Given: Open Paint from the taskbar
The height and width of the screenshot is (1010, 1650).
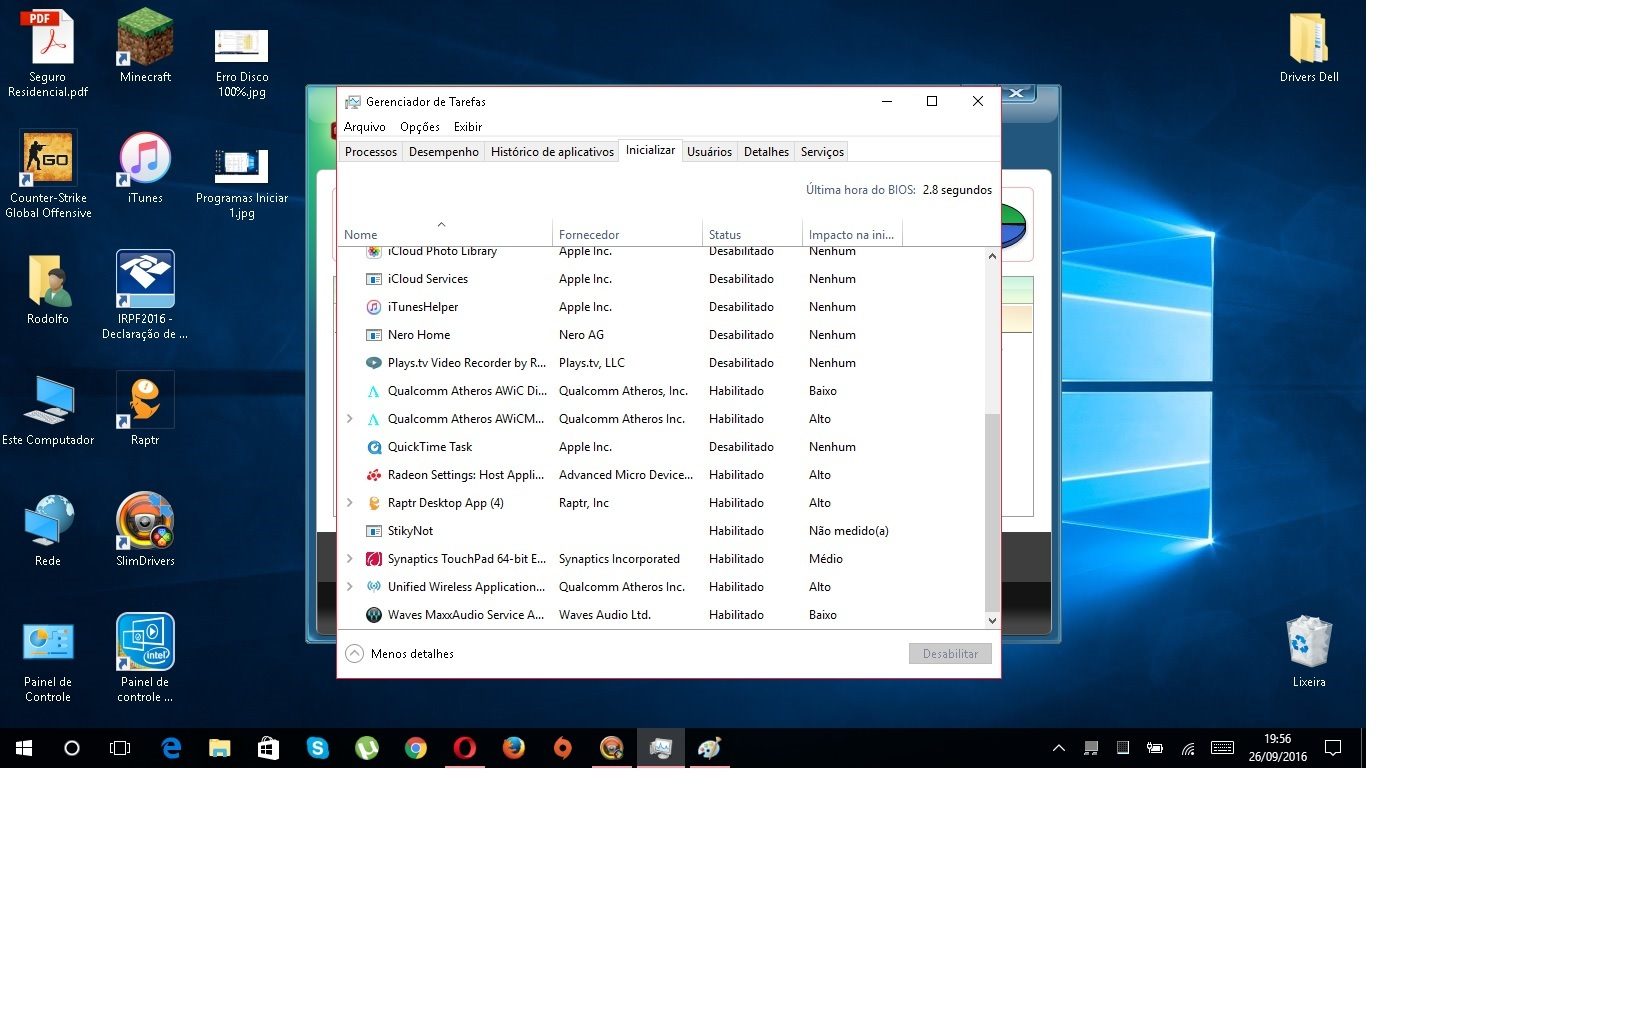Looking at the screenshot, I should [710, 748].
